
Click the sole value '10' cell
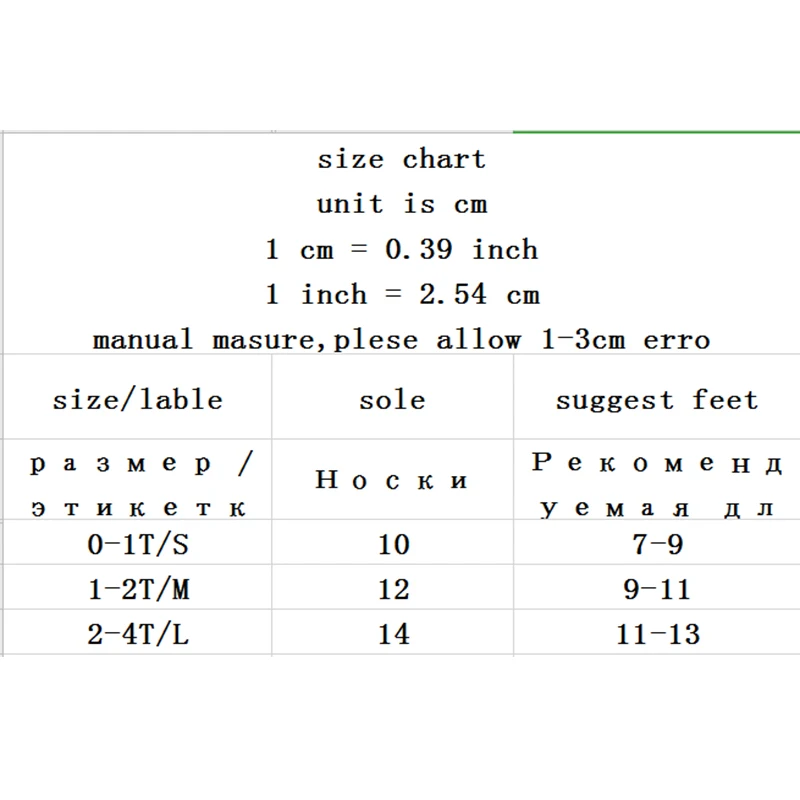click(x=393, y=545)
